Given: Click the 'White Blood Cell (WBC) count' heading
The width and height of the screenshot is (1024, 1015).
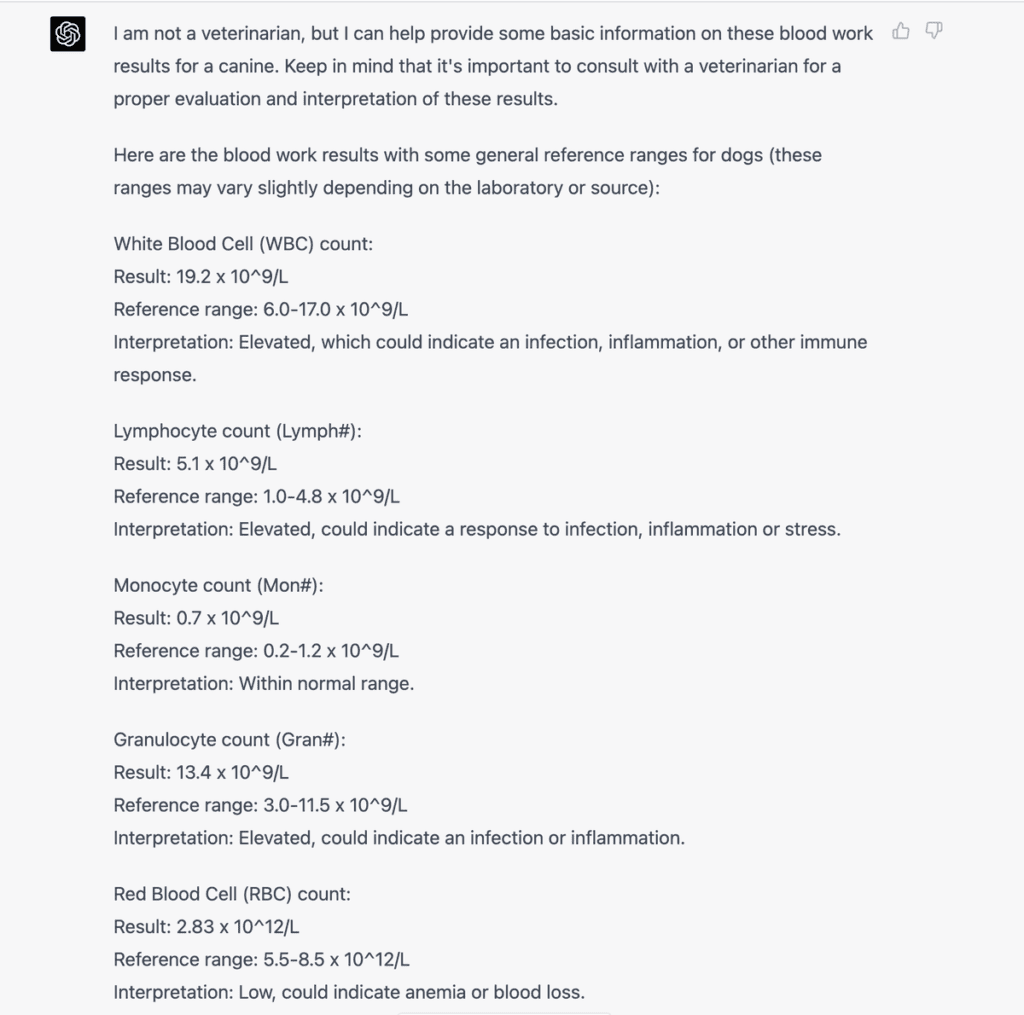Looking at the screenshot, I should click(243, 244).
